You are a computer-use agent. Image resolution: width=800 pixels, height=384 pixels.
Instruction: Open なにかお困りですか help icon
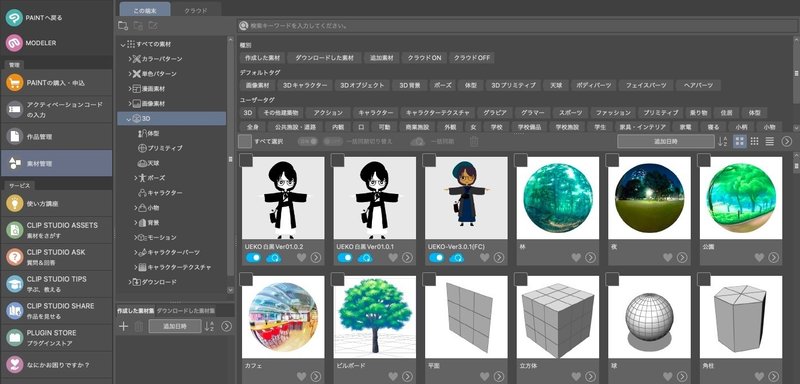click(x=14, y=365)
